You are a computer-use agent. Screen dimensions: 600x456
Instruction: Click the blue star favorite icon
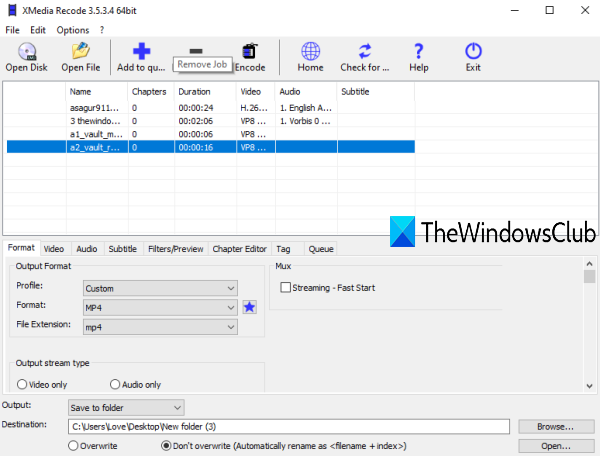pos(249,307)
